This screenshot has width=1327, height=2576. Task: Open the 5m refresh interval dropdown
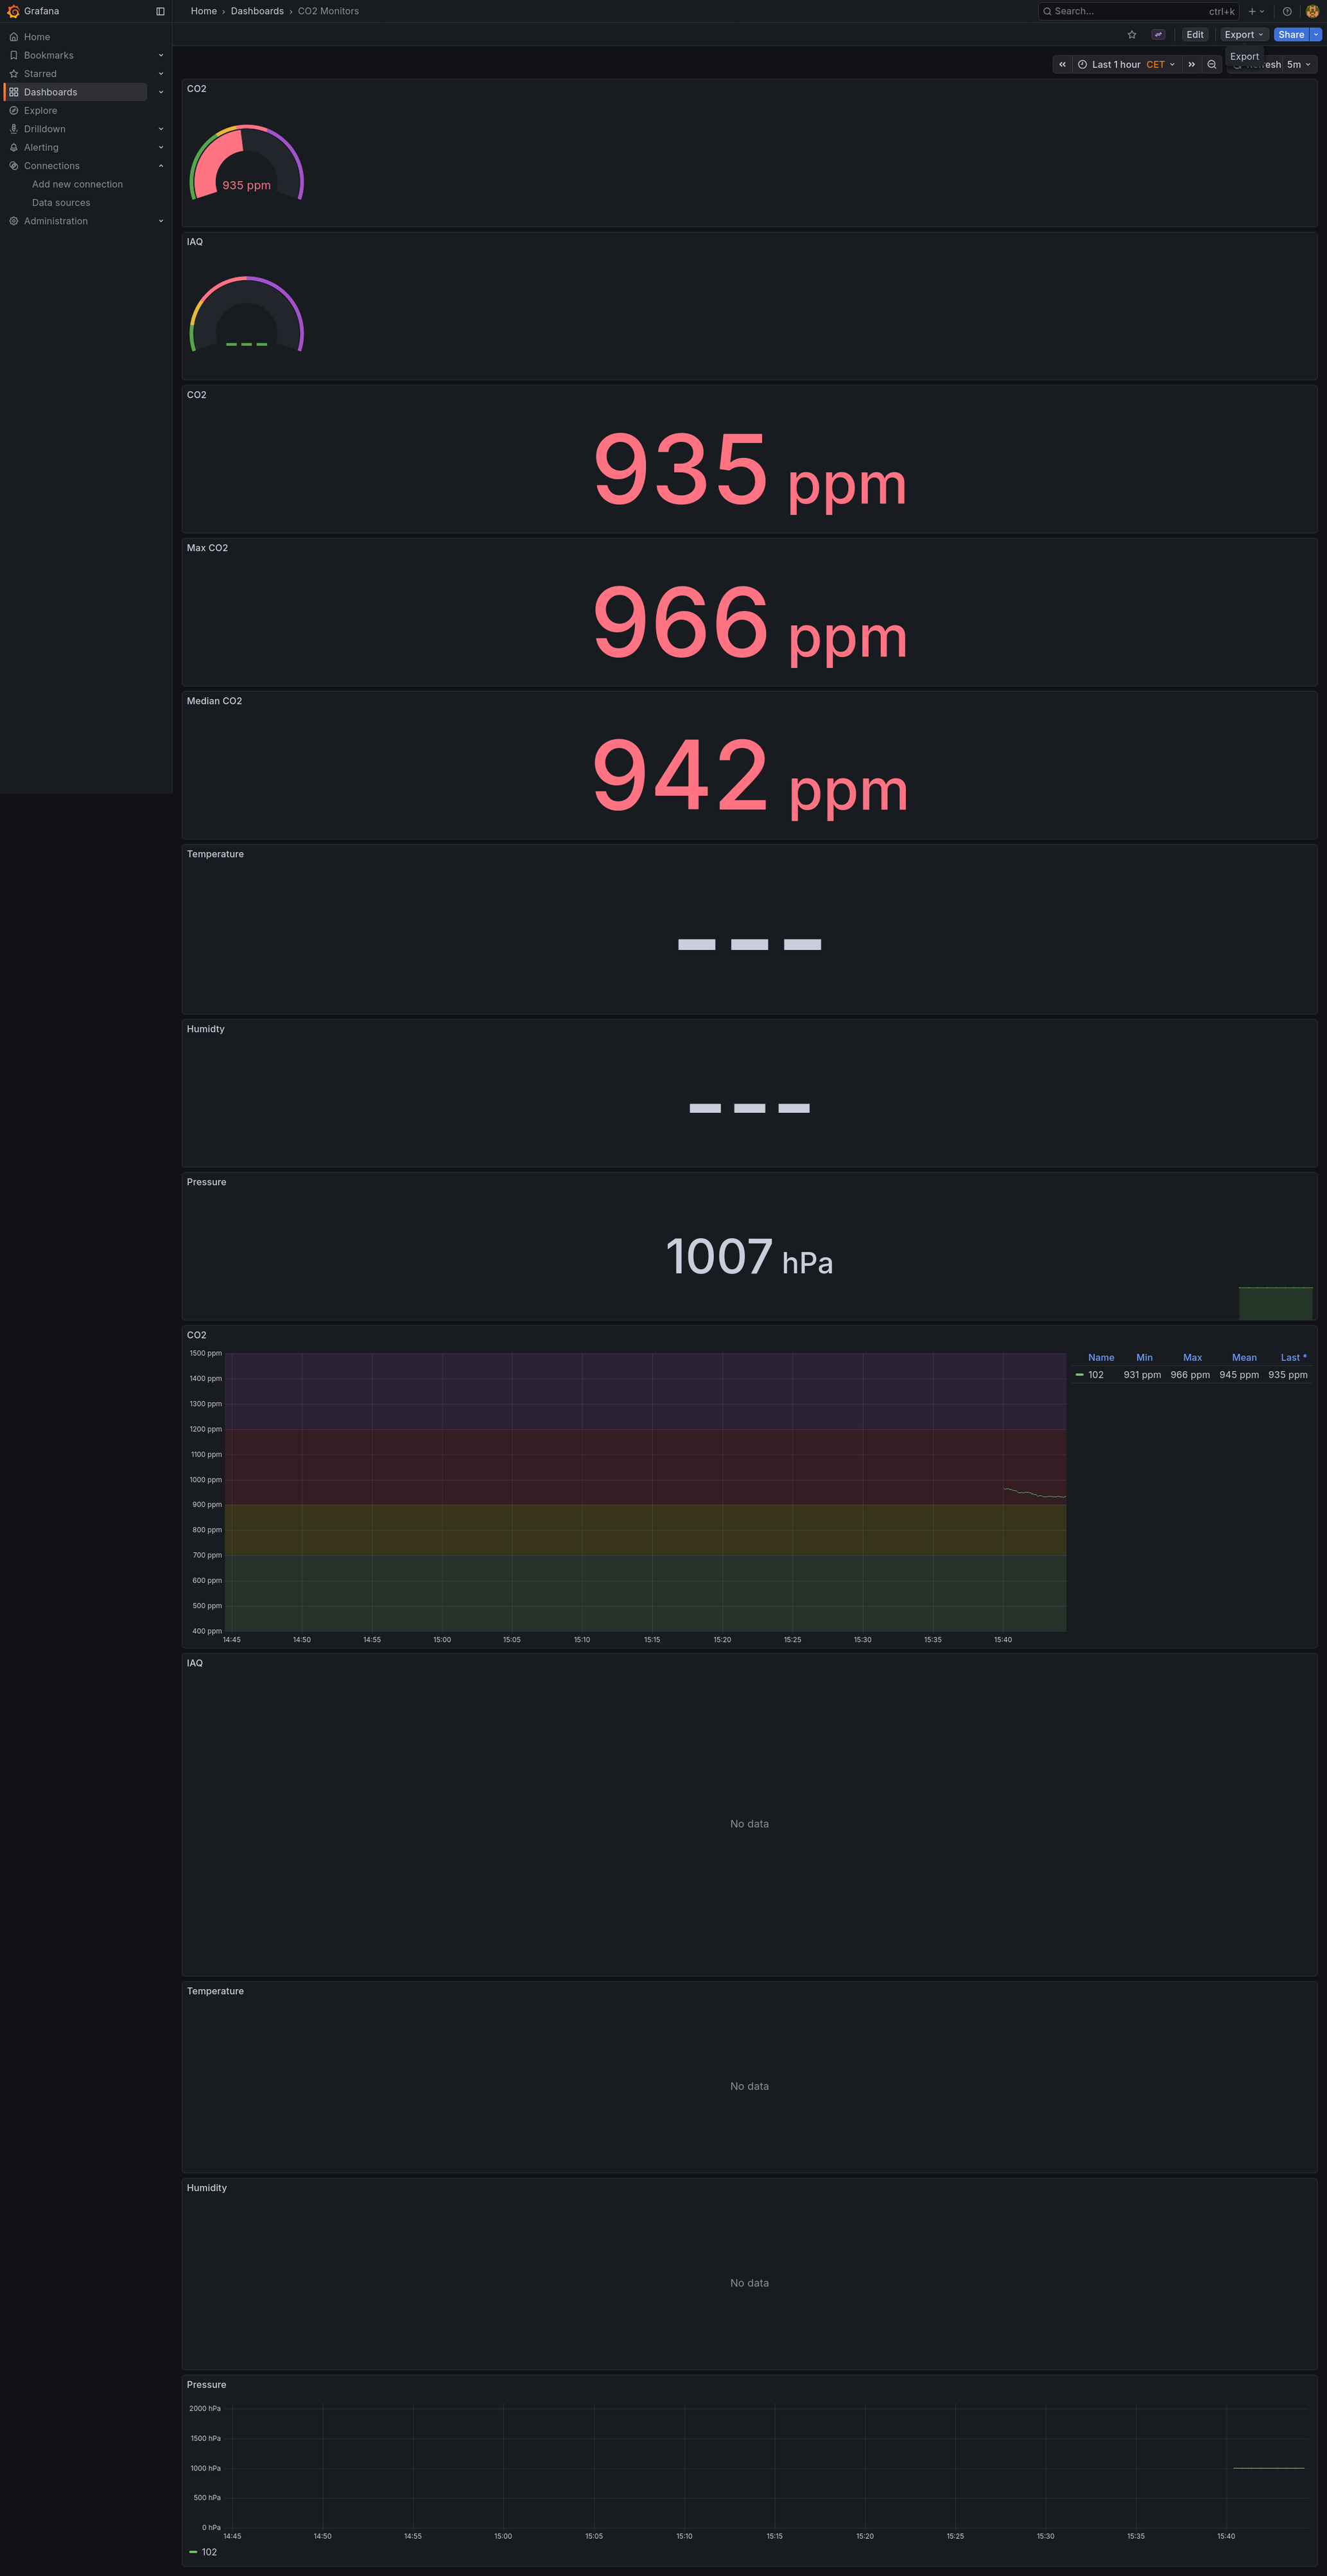pyautogui.click(x=1298, y=65)
